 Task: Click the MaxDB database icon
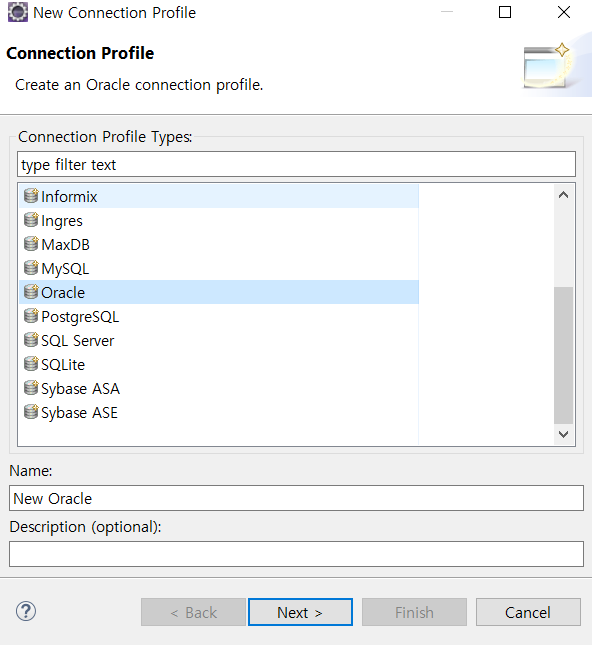click(31, 244)
